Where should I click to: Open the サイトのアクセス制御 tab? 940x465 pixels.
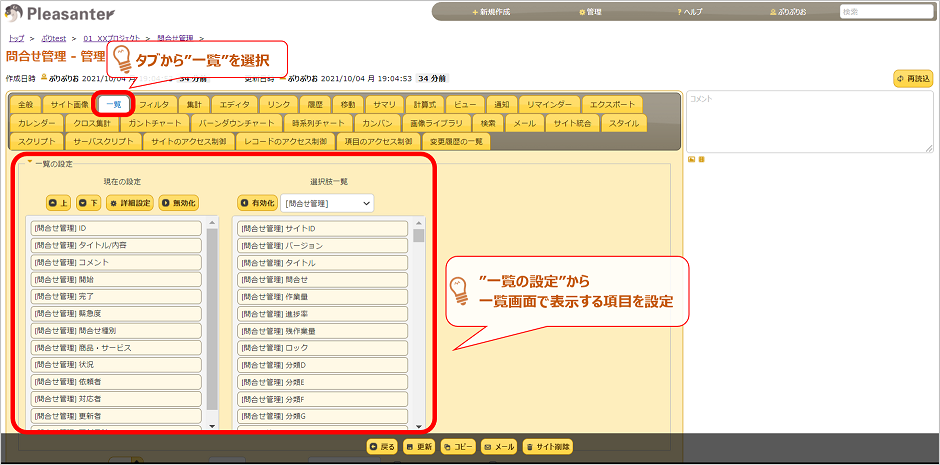(189, 141)
